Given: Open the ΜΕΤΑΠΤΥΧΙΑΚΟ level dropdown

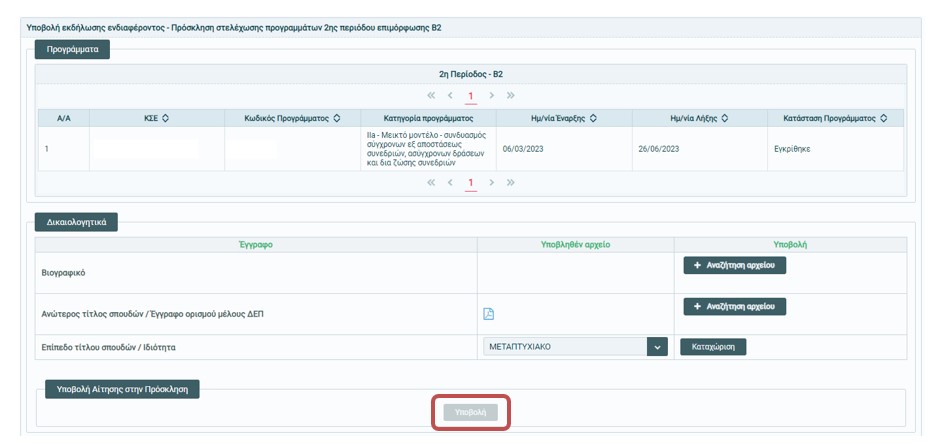Looking at the screenshot, I should coord(657,347).
